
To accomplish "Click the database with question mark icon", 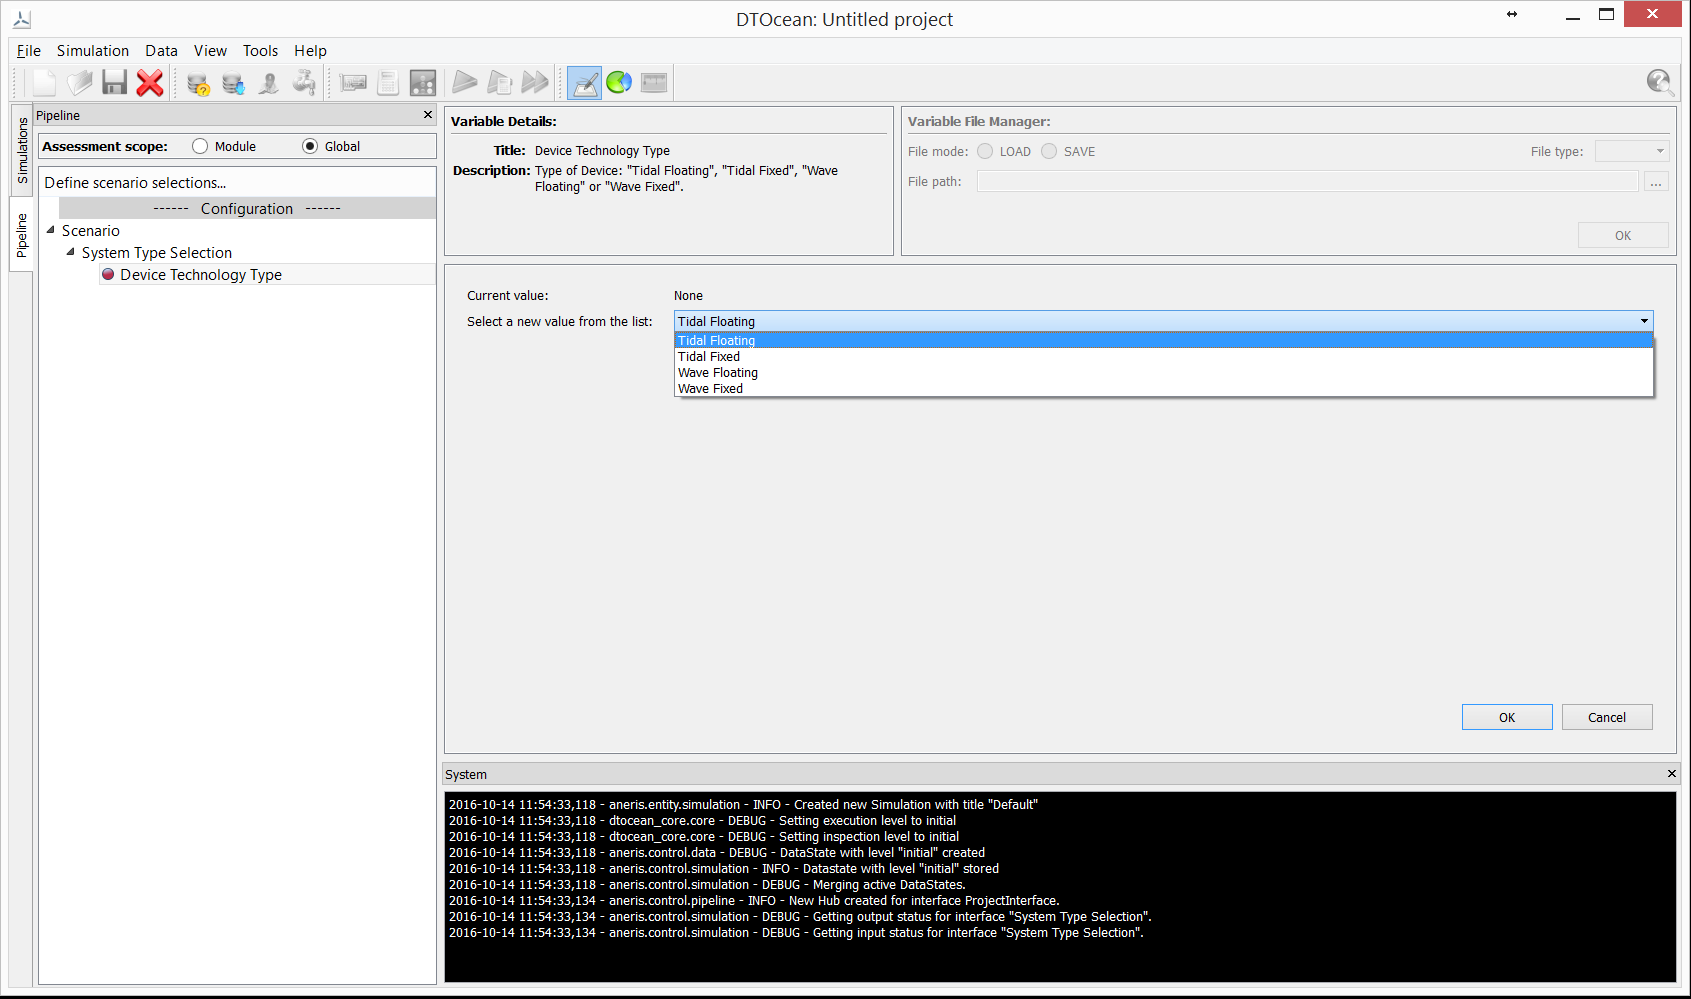I will click(198, 84).
